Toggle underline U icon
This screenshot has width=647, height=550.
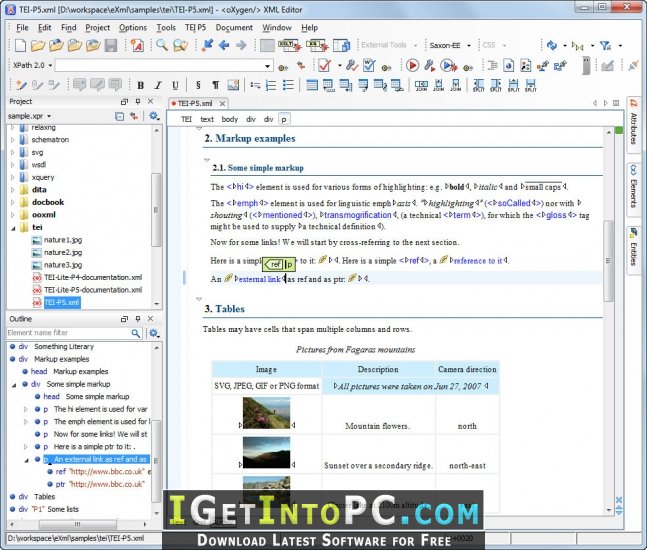[175, 85]
